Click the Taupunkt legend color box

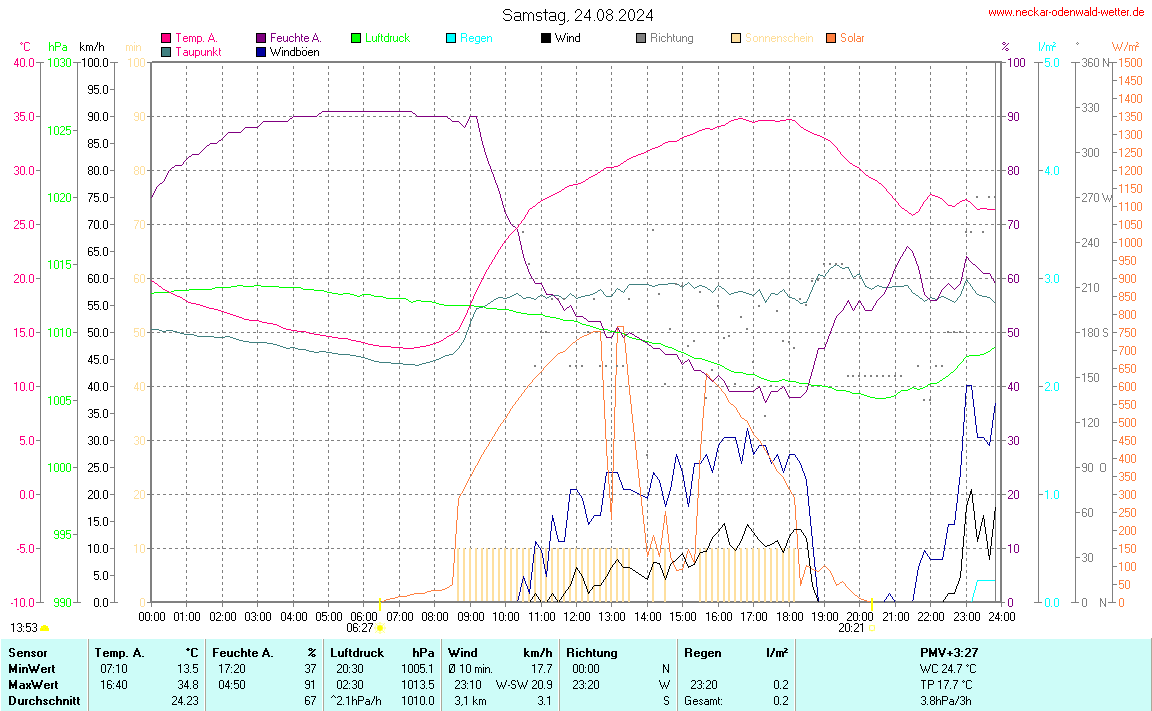click(166, 51)
